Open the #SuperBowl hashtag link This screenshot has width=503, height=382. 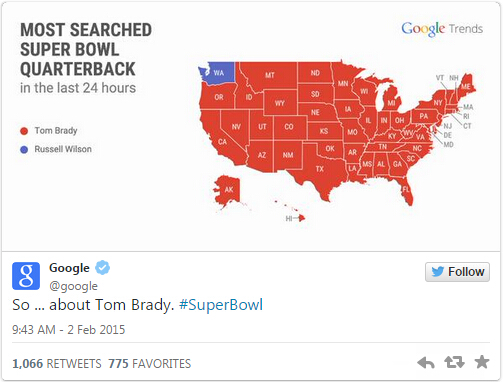click(x=221, y=305)
